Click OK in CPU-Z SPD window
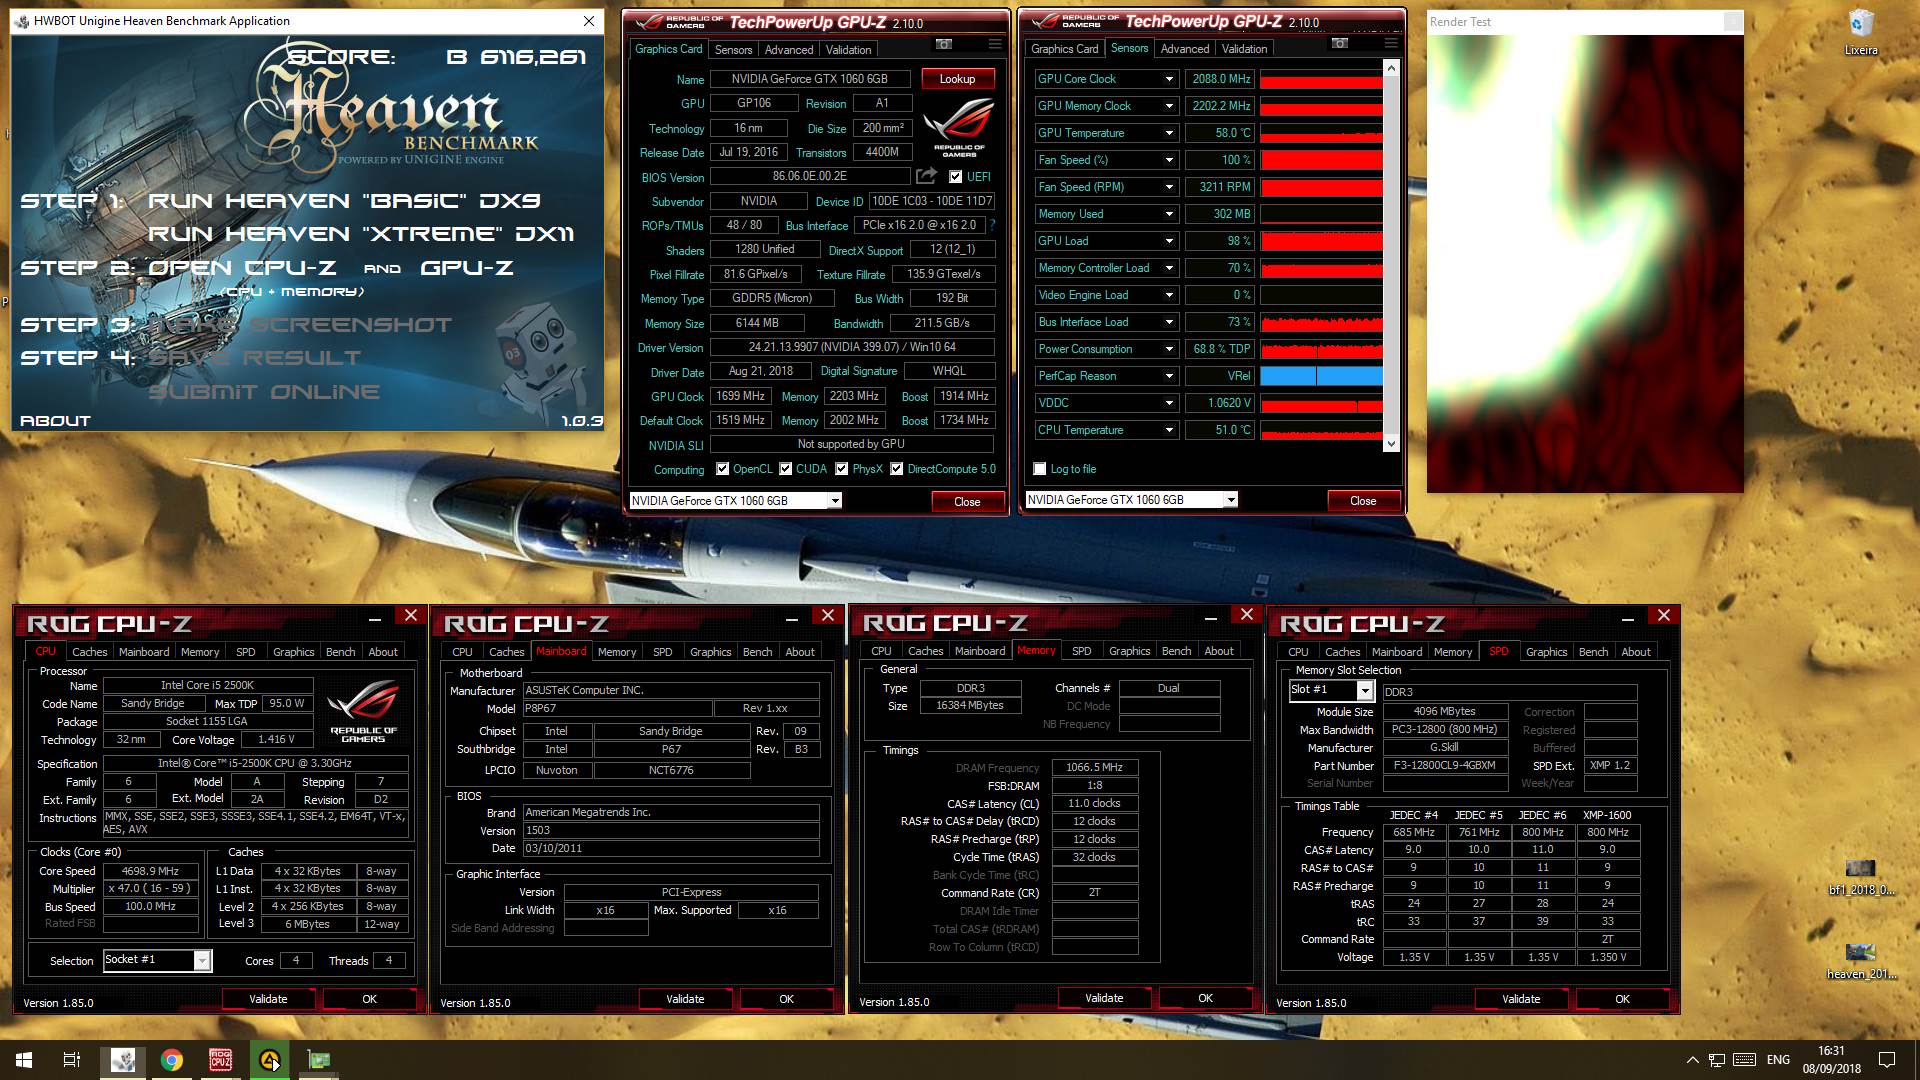Screen dimensions: 1920x1080 click(1622, 999)
